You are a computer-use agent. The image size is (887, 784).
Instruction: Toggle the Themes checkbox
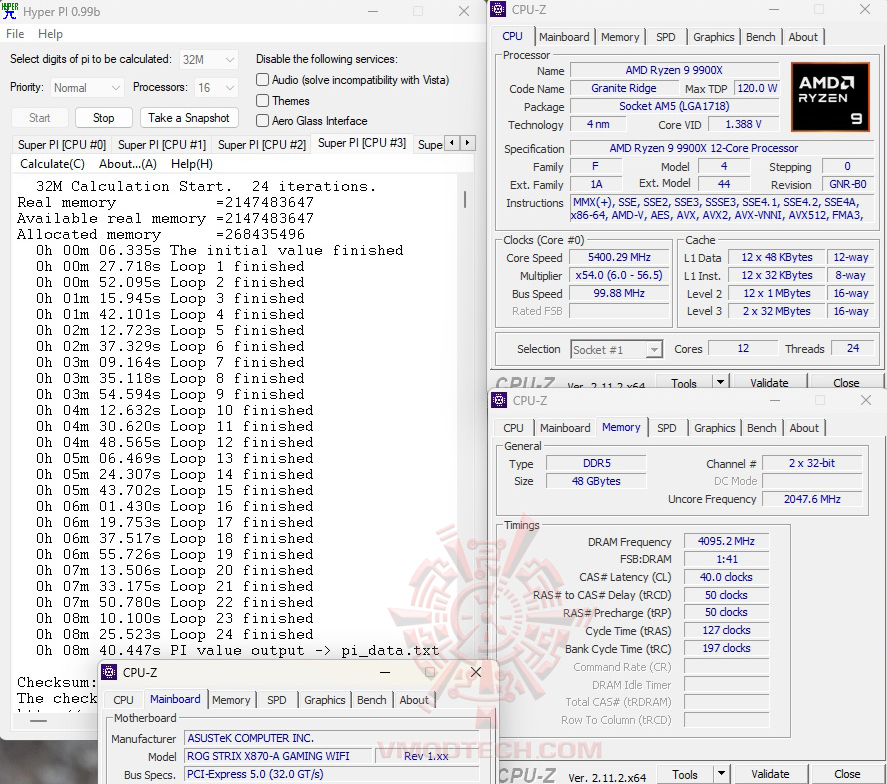262,101
